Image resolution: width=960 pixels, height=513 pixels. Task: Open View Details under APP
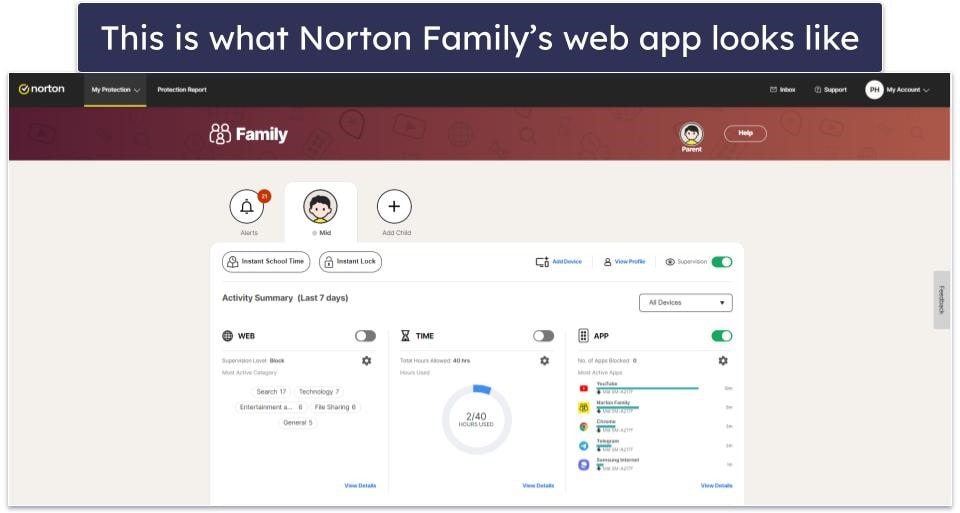tap(716, 486)
